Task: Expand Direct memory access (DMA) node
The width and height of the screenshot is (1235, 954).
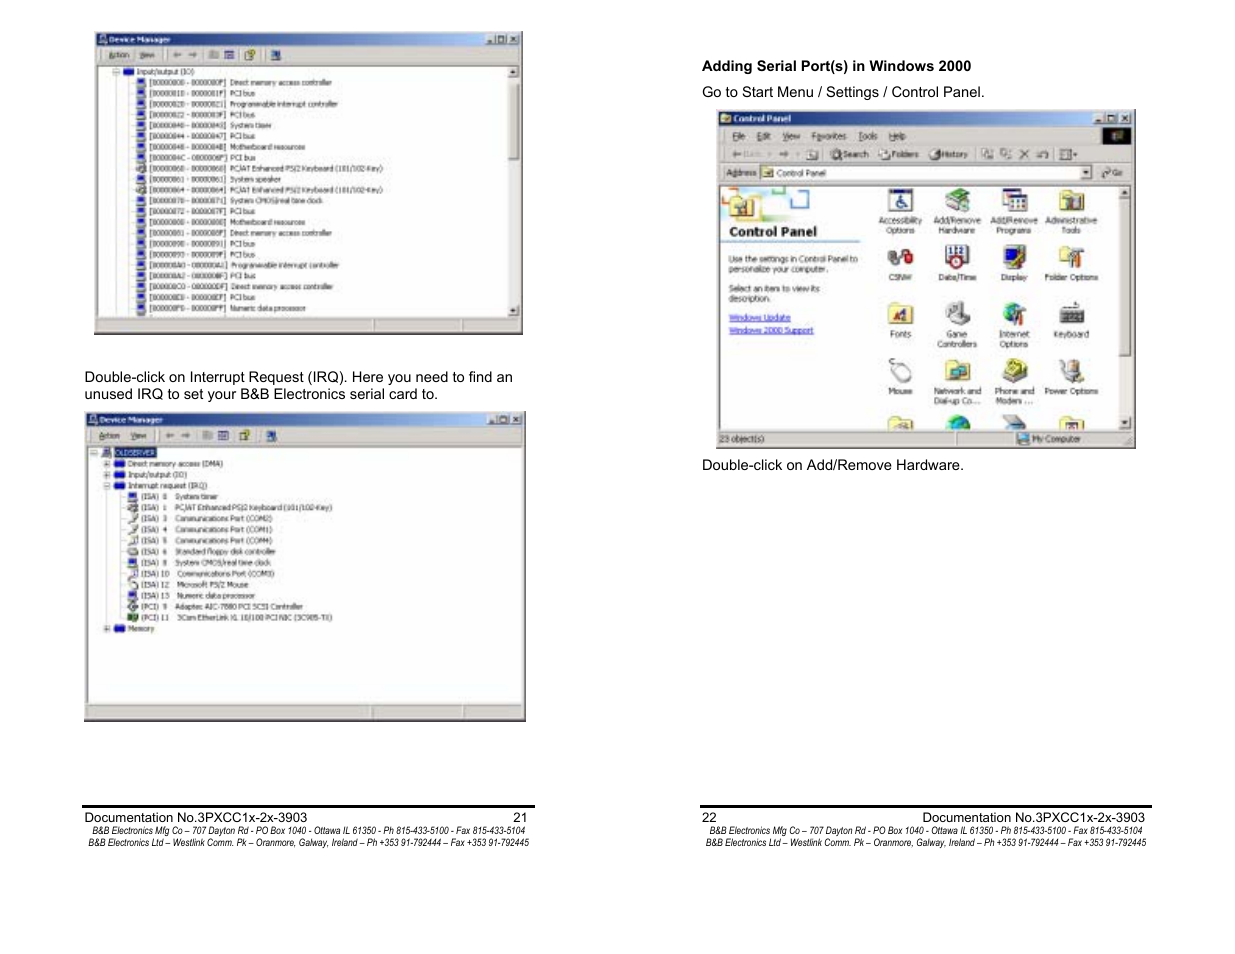Action: [106, 464]
